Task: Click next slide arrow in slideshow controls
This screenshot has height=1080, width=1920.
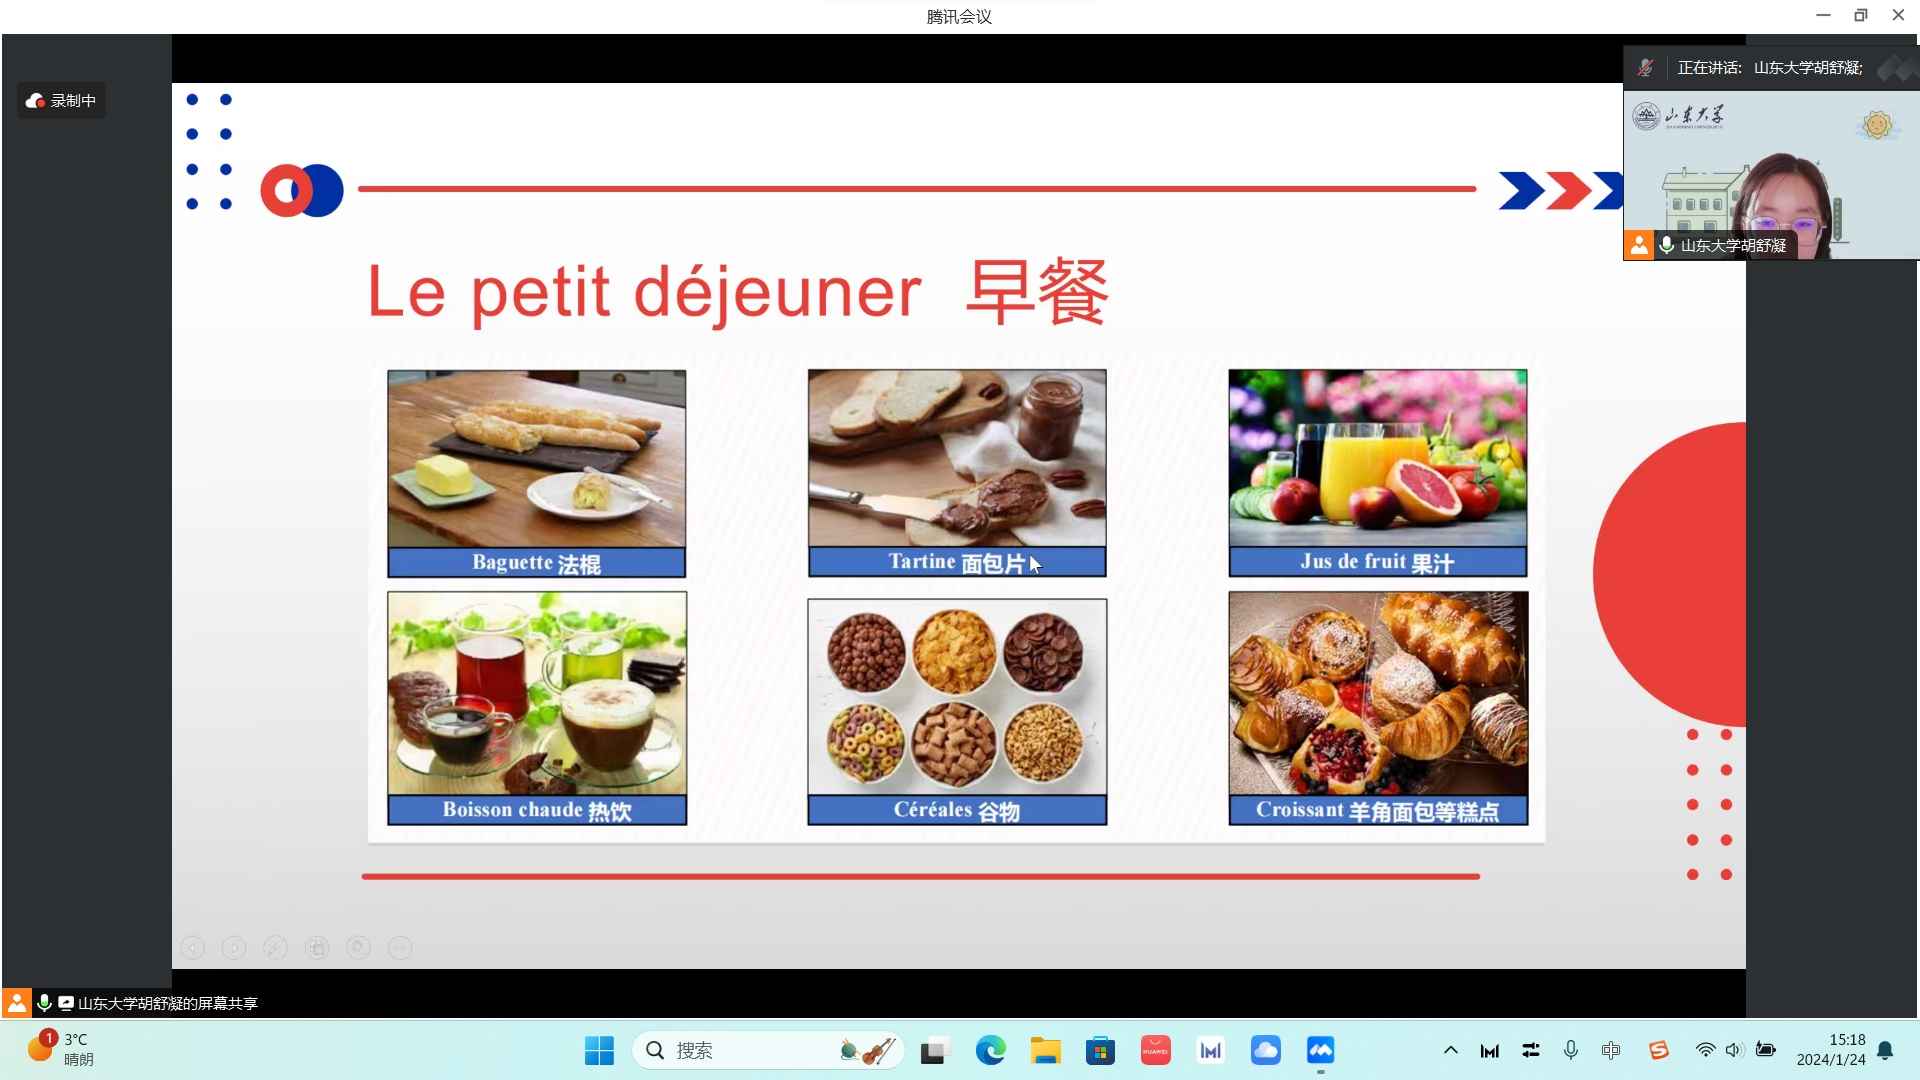Action: 234,948
